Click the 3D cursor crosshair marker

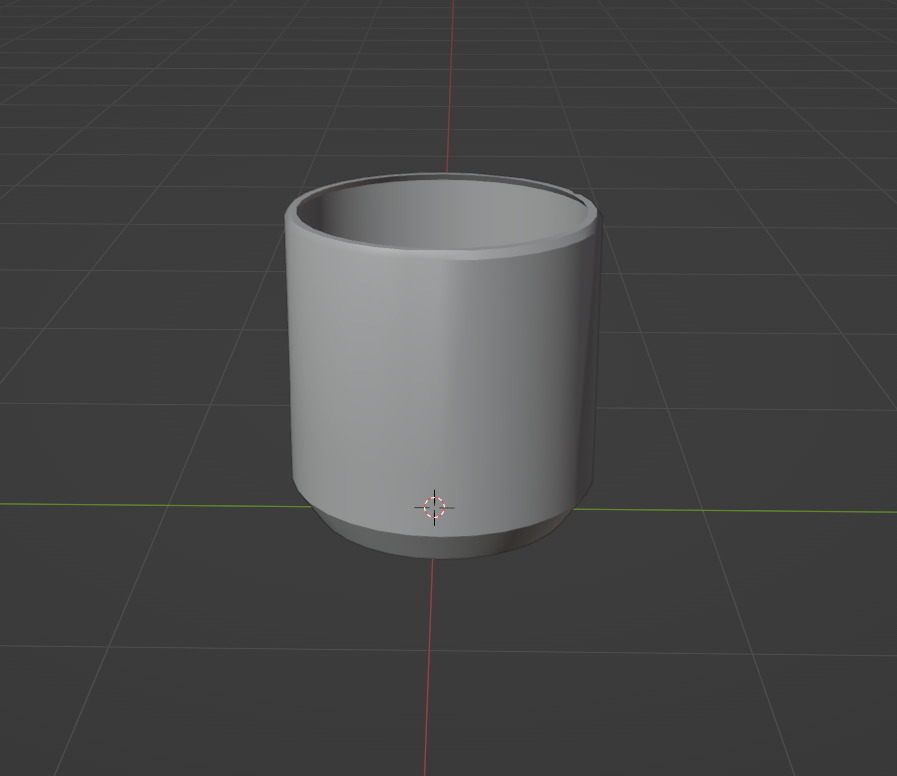pos(434,507)
